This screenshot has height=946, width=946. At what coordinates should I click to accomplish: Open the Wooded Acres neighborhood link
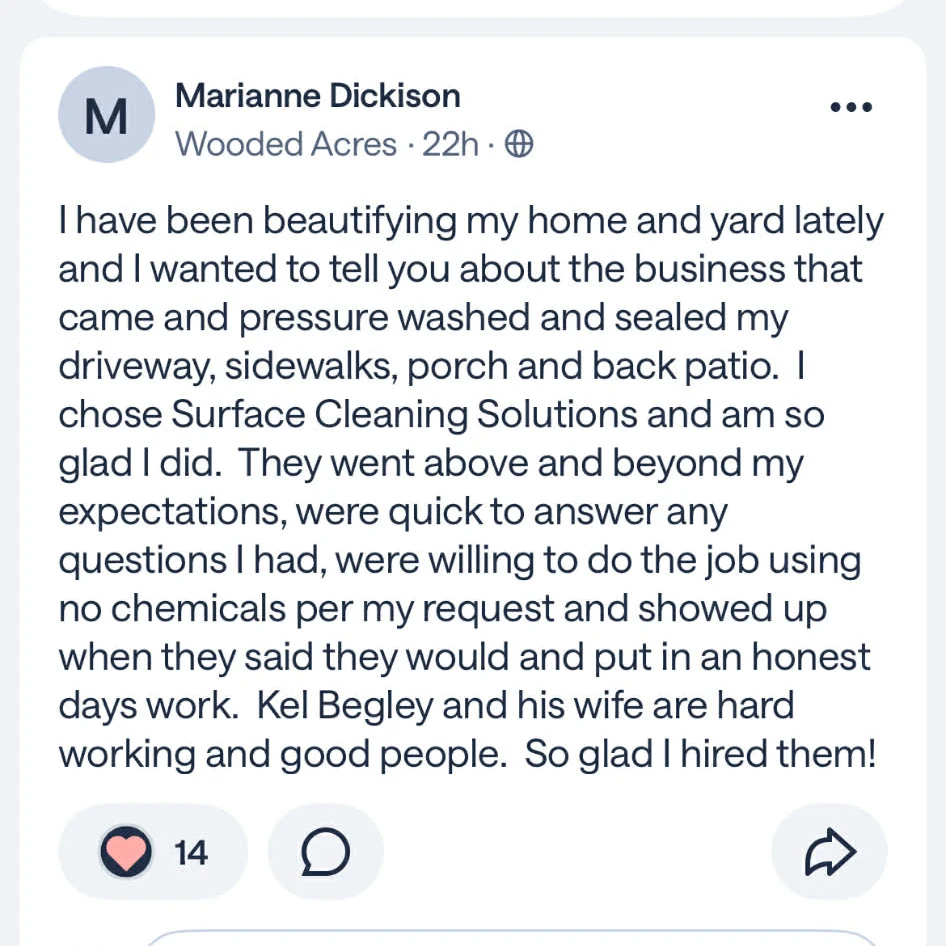286,145
